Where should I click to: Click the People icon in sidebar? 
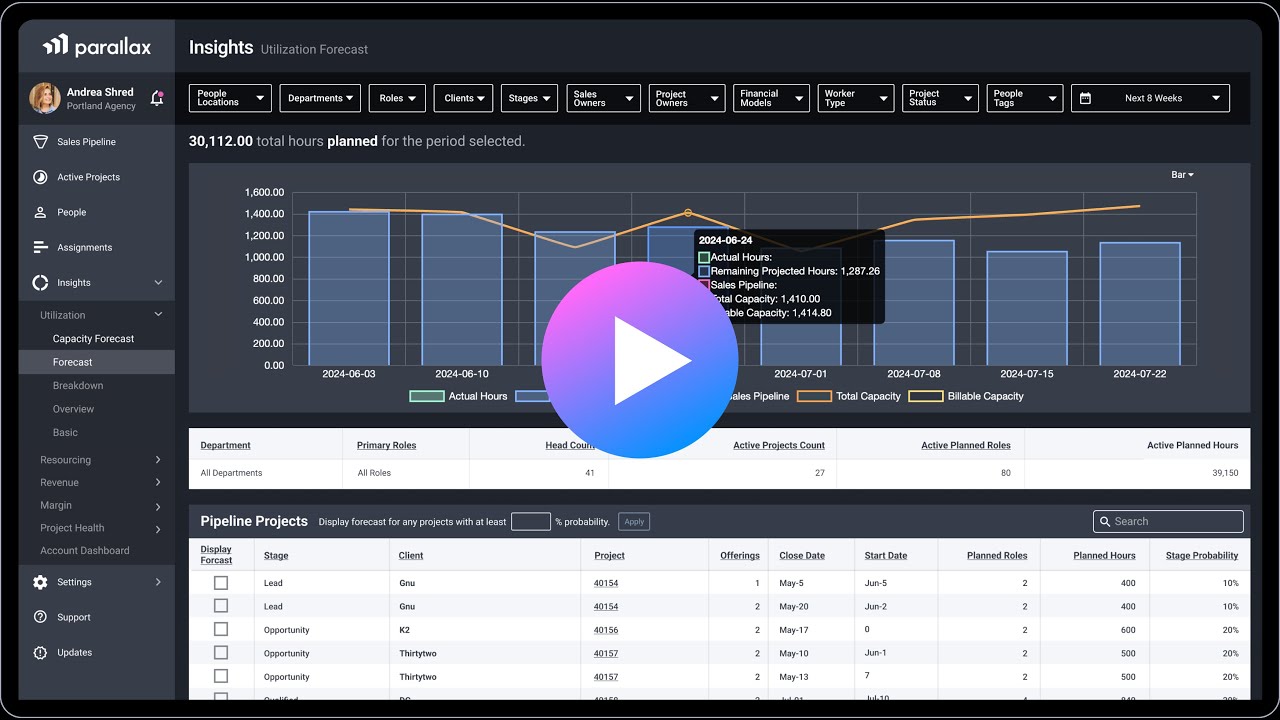(40, 212)
